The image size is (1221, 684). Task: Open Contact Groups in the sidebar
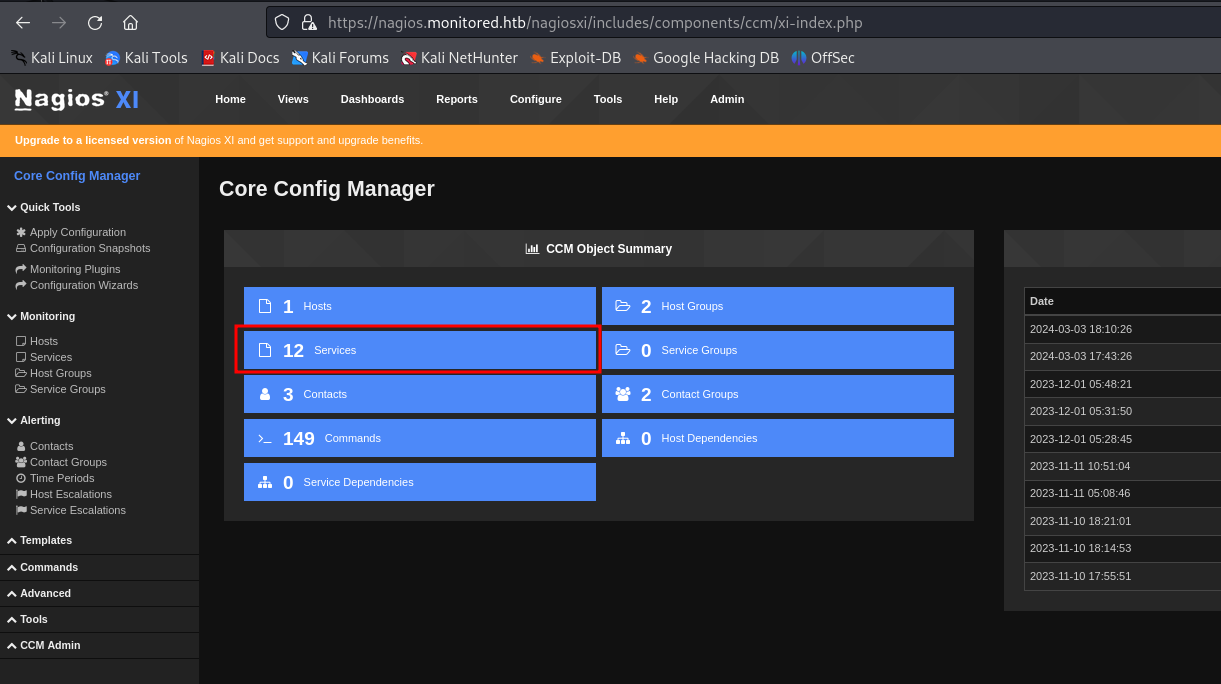pos(61,462)
